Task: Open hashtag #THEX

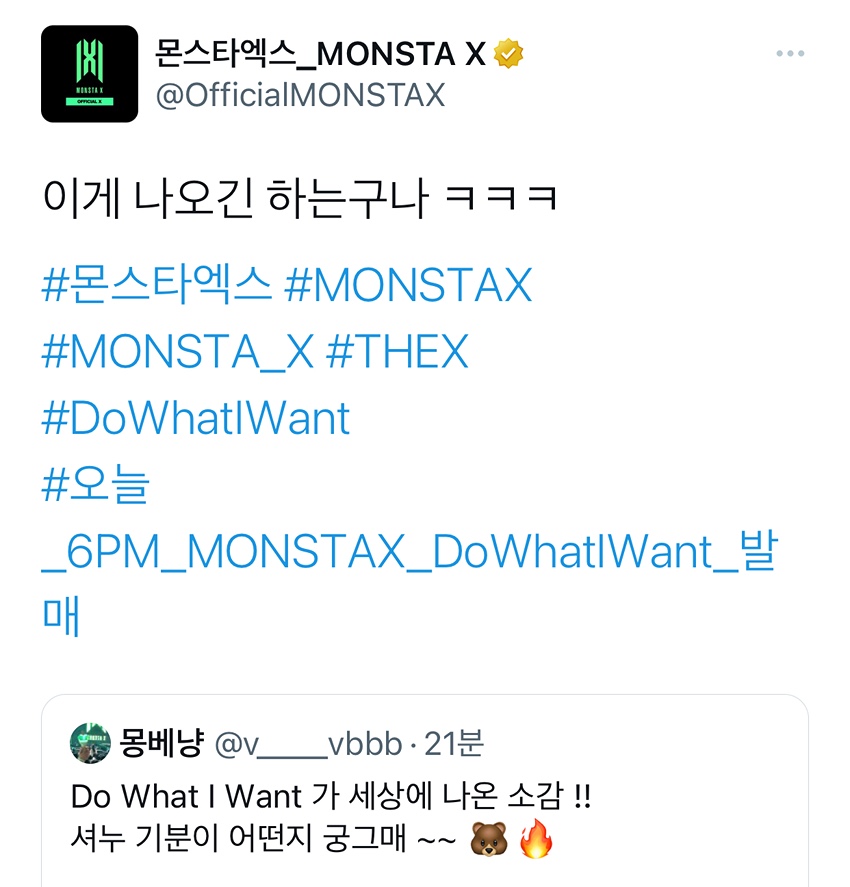Action: (398, 351)
